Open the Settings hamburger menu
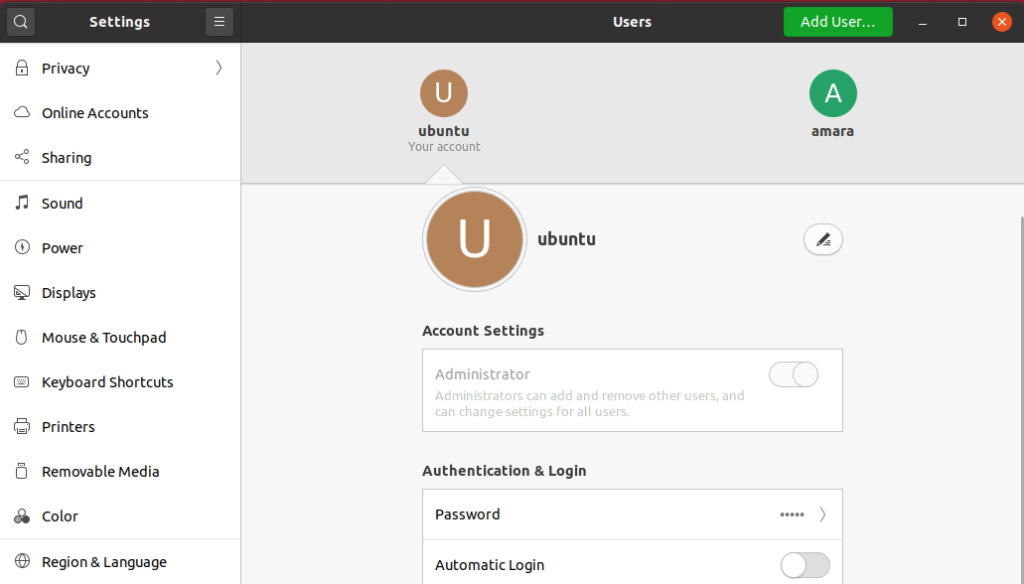The height and width of the screenshot is (584, 1024). coord(219,22)
